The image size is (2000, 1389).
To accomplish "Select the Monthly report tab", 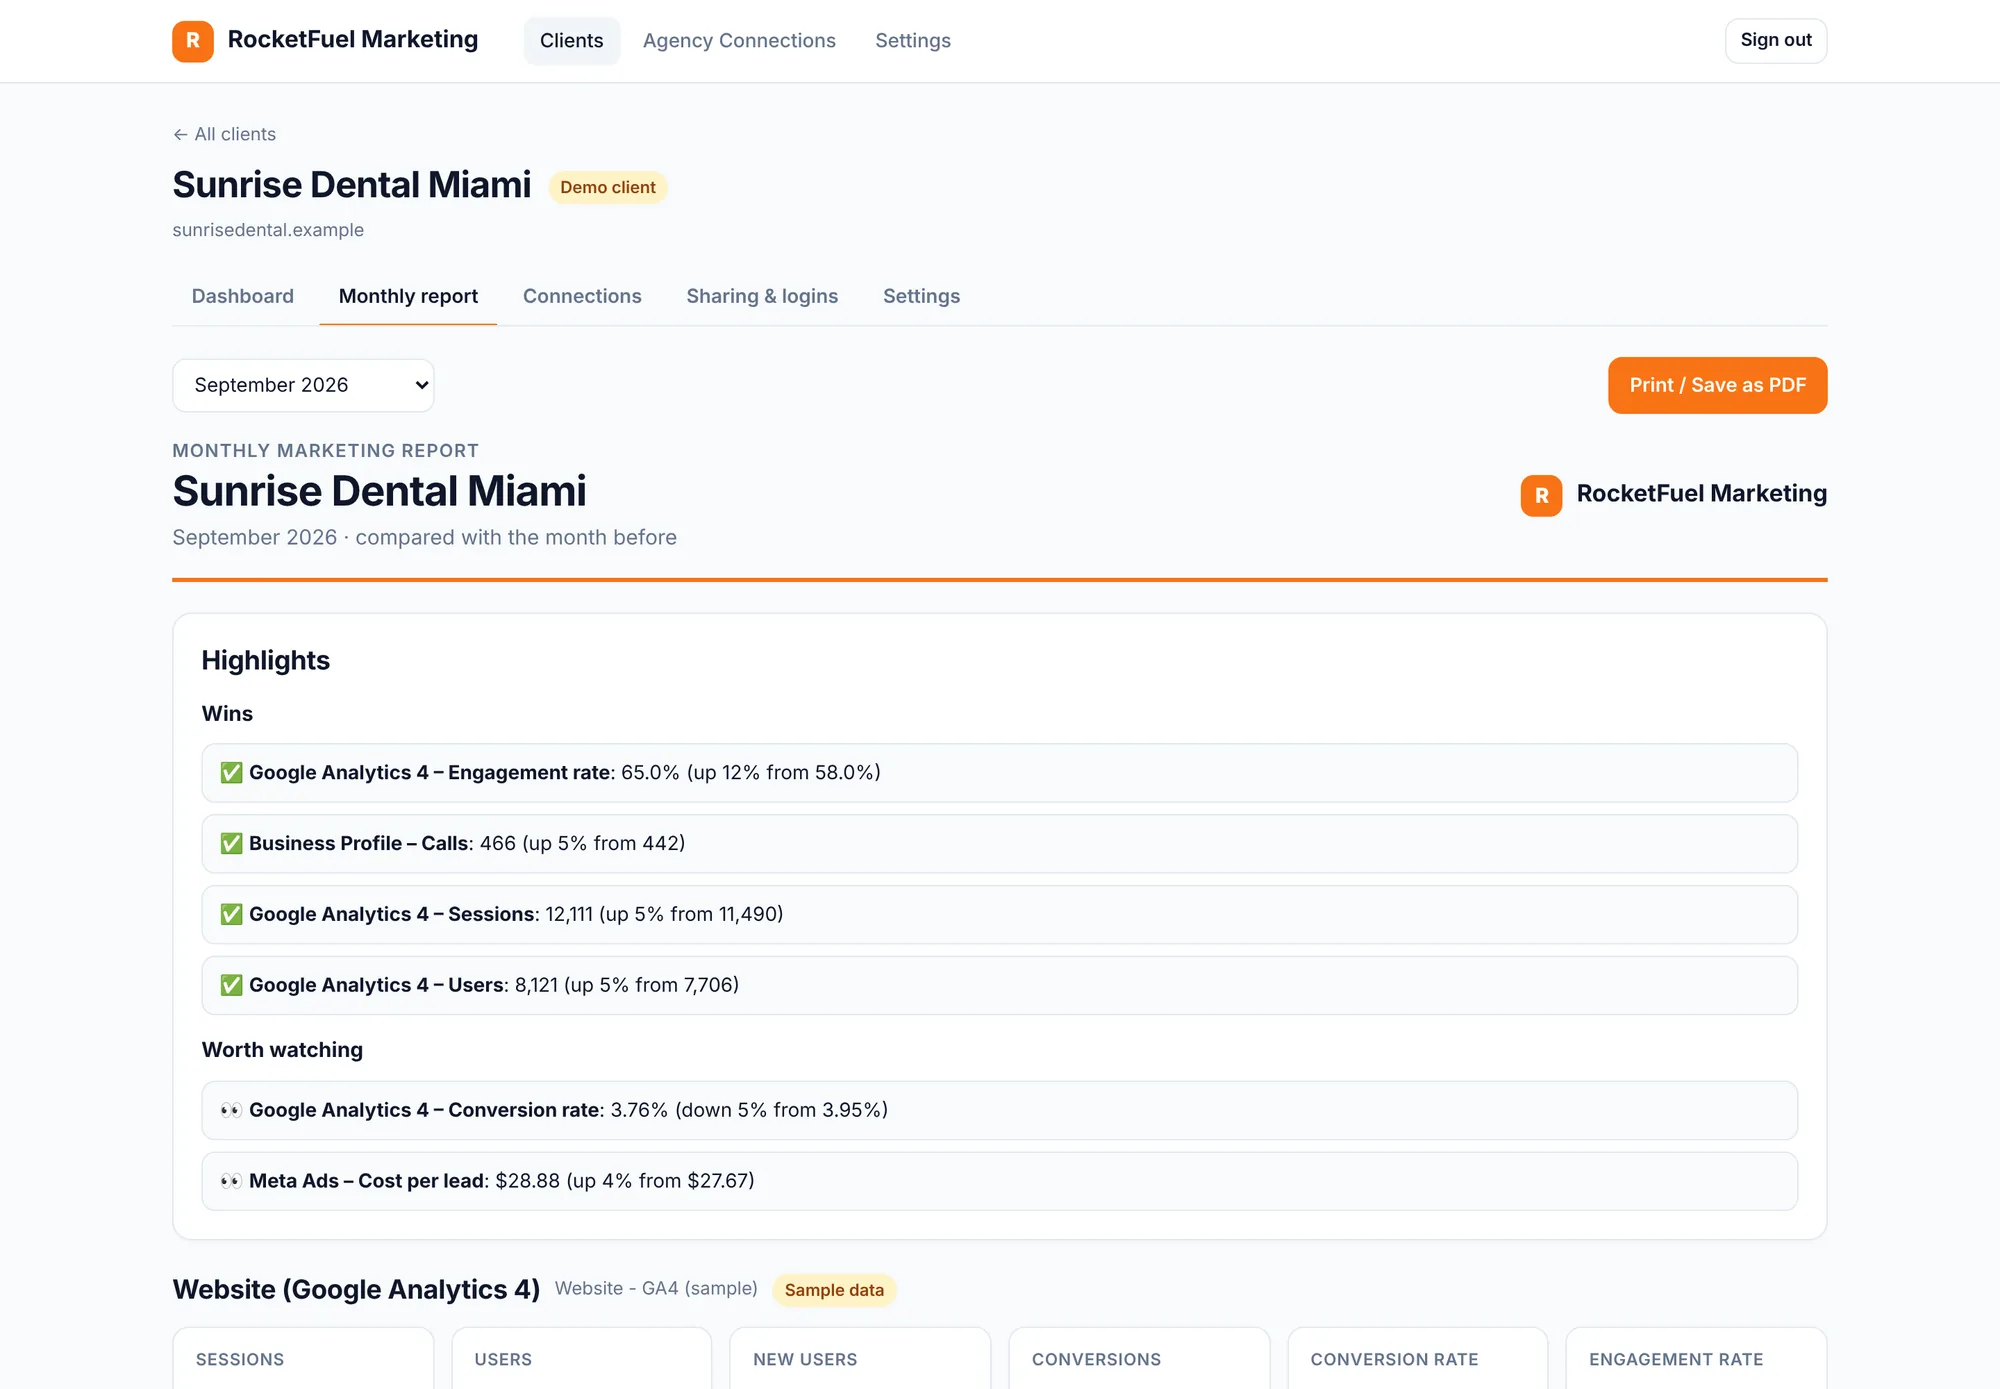I will click(408, 296).
